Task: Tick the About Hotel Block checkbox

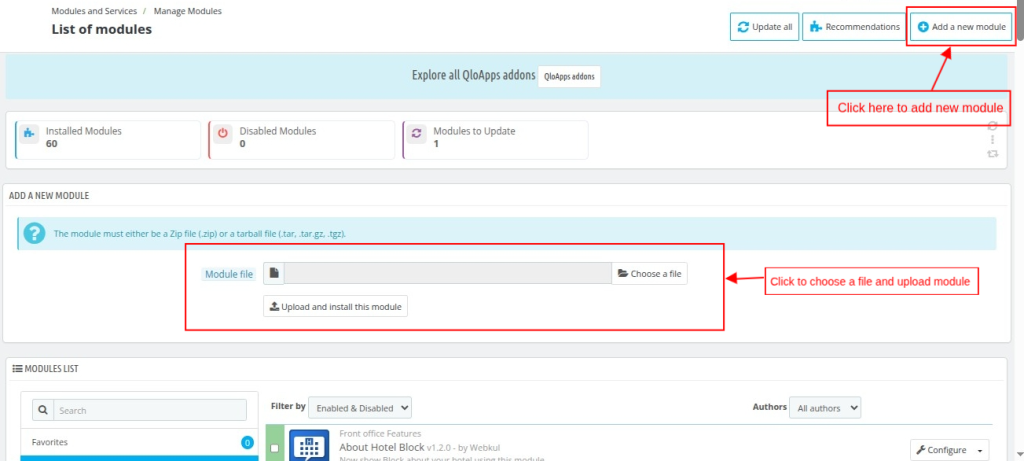Action: click(275, 449)
